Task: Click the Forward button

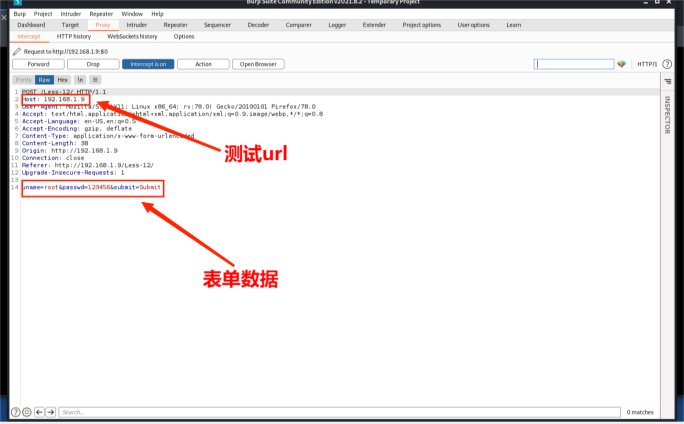Action: pos(38,64)
